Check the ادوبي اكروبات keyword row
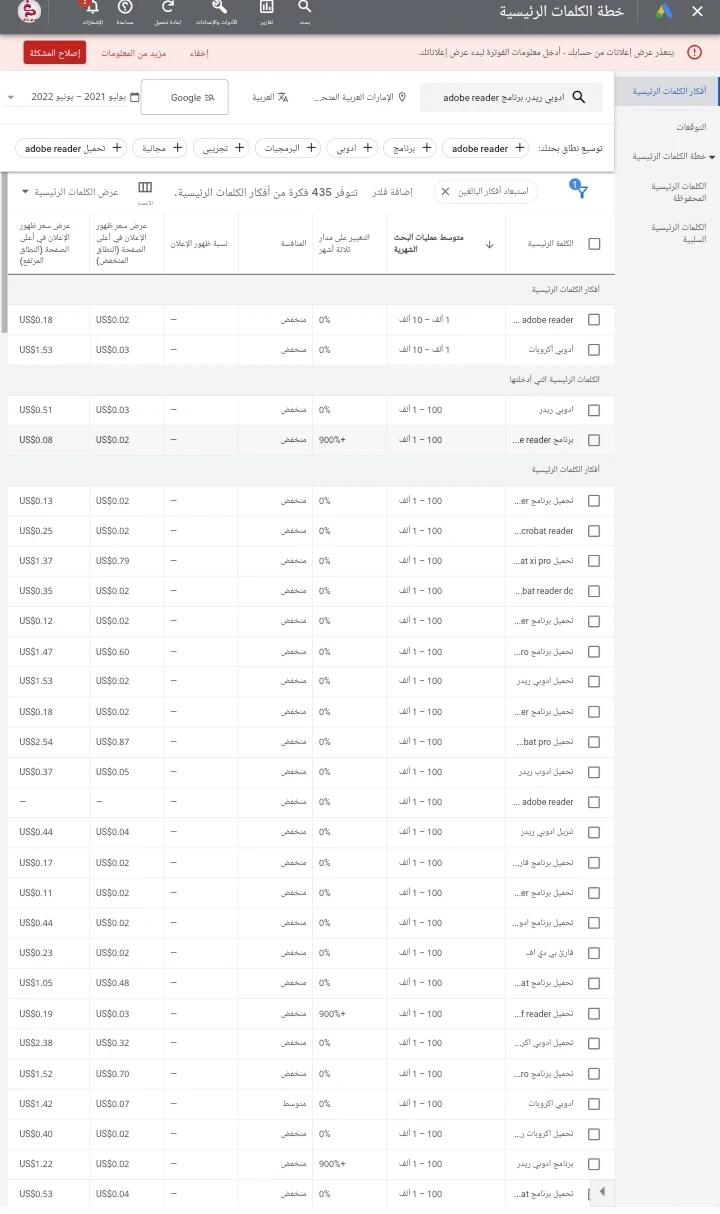This screenshot has width=720, height=1214. pyautogui.click(x=594, y=1104)
